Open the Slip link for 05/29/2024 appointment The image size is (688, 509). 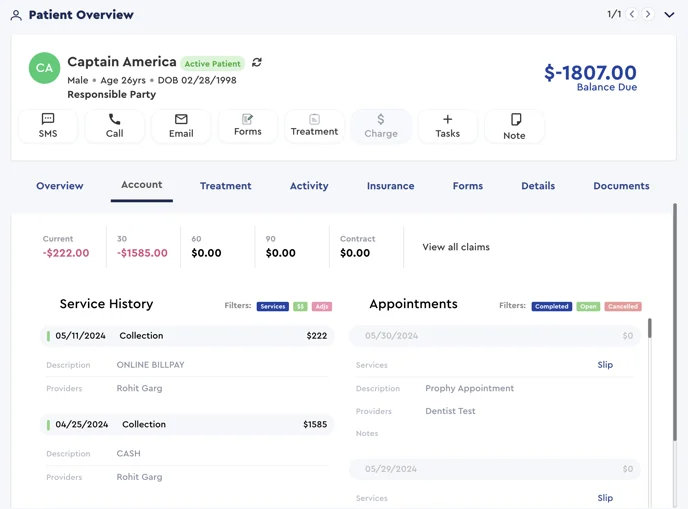[605, 498]
